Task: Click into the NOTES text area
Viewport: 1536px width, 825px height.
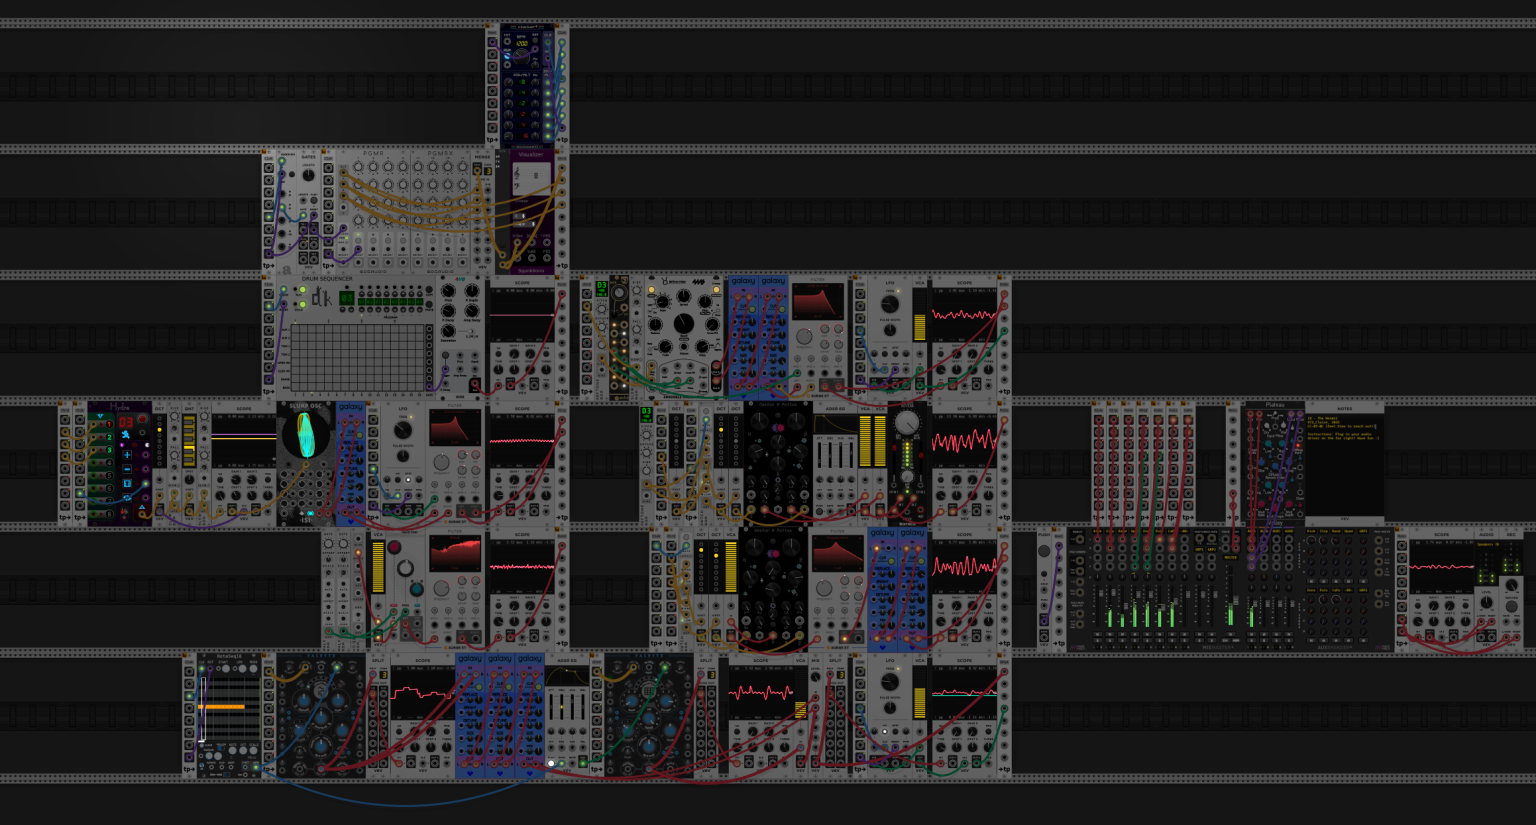Action: tap(1344, 464)
